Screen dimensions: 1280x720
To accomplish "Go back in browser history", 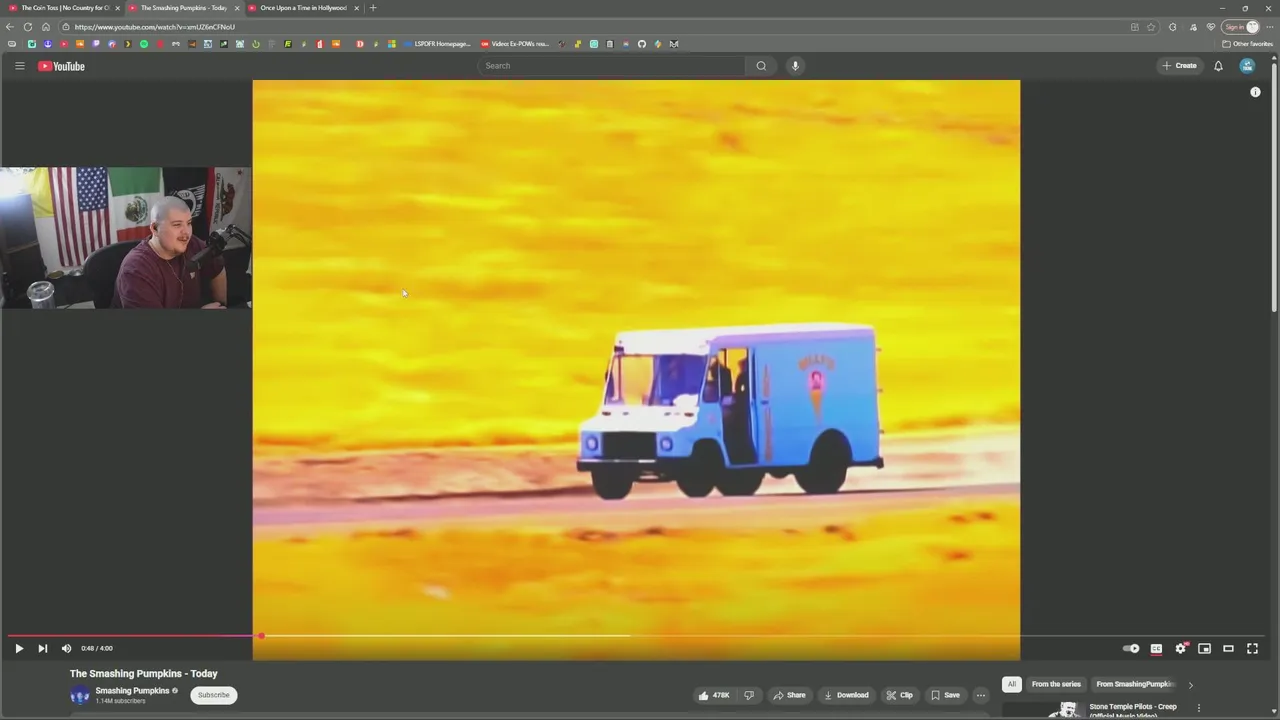I will tap(10, 27).
